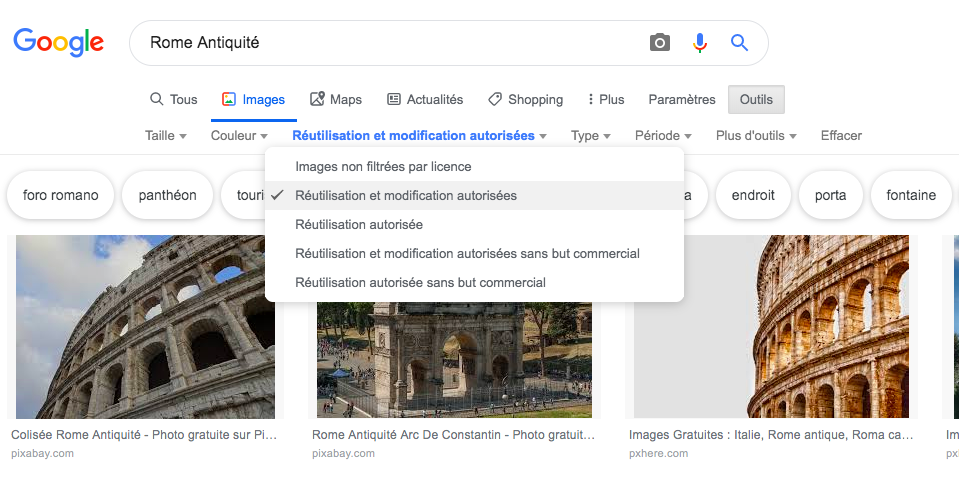The image size is (959, 479).
Task: Go to the Actualités tab
Action: coord(425,99)
